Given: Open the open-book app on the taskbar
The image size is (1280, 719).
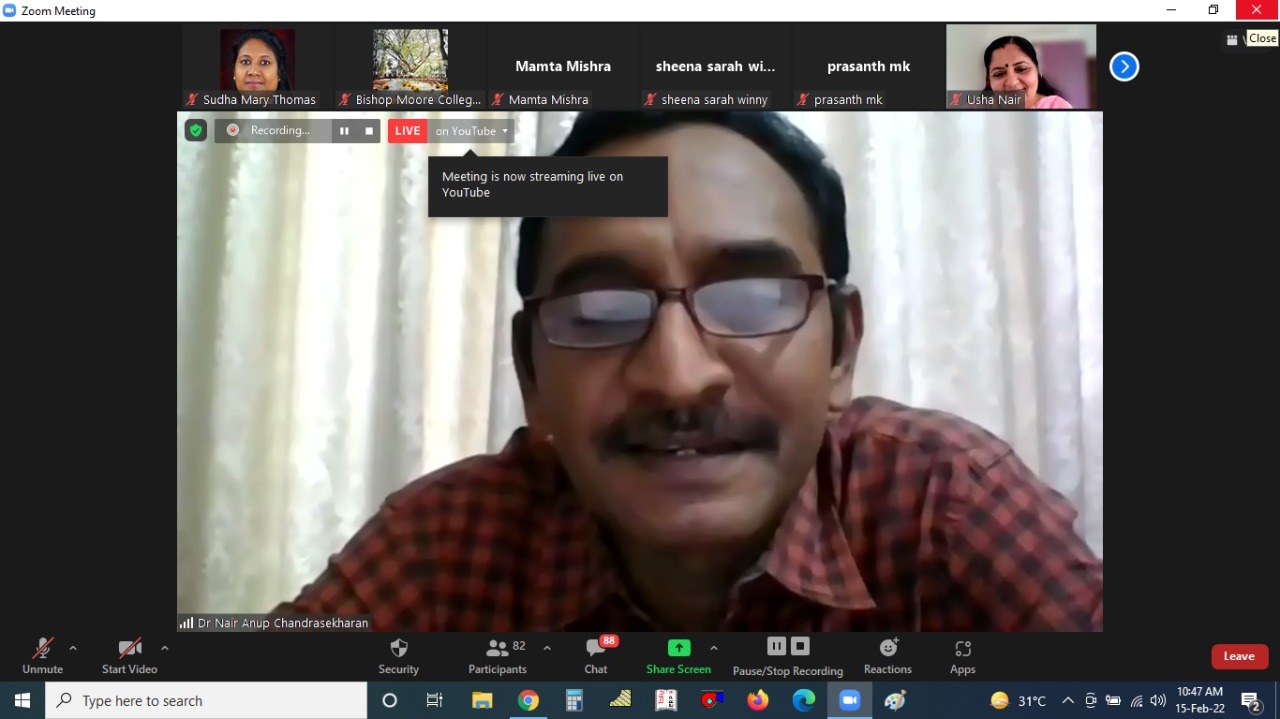Looking at the screenshot, I should point(666,700).
